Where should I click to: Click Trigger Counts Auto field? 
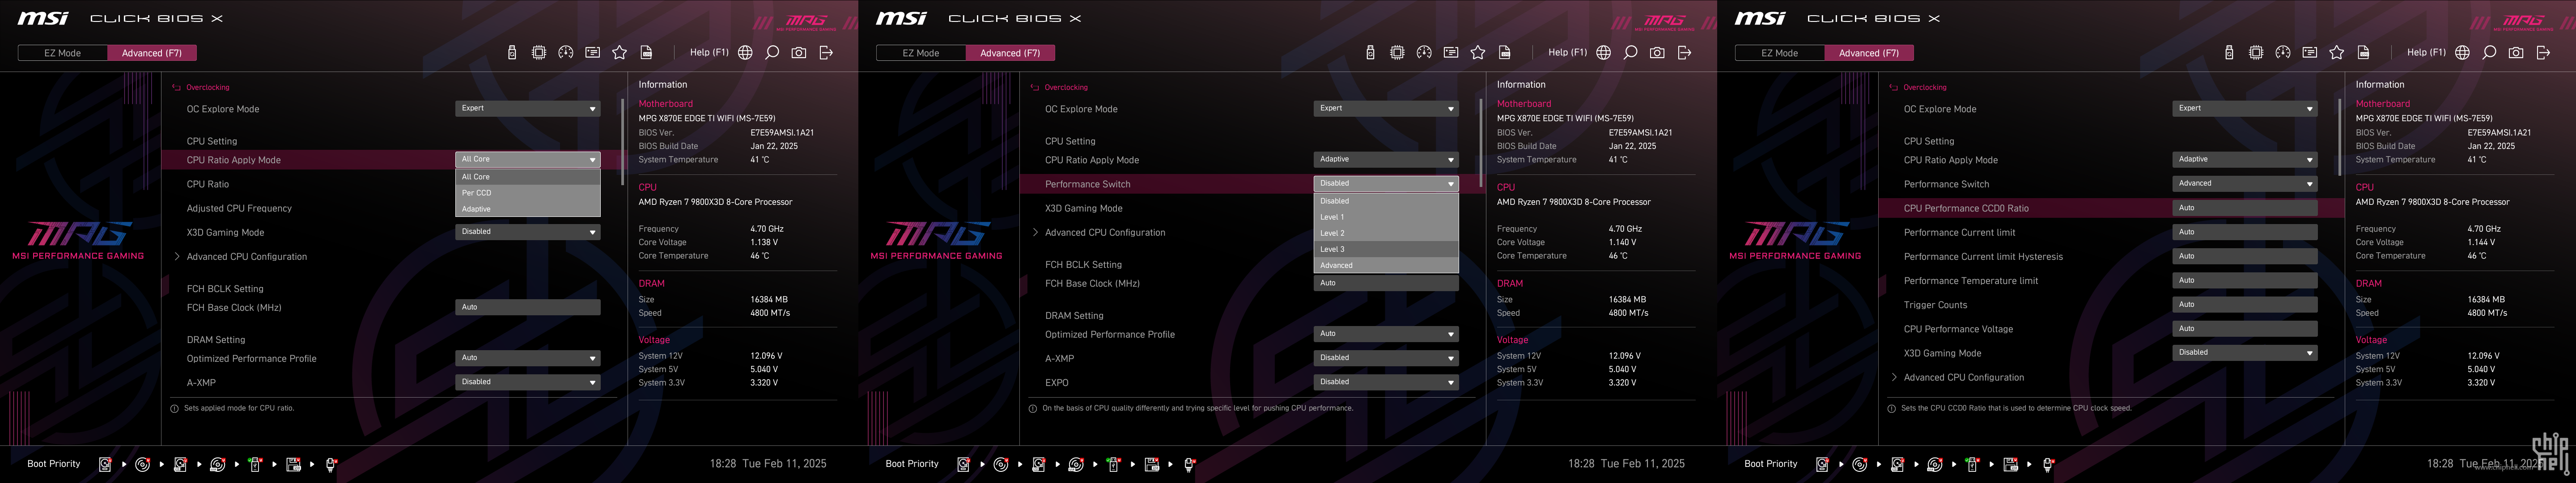tap(2245, 304)
